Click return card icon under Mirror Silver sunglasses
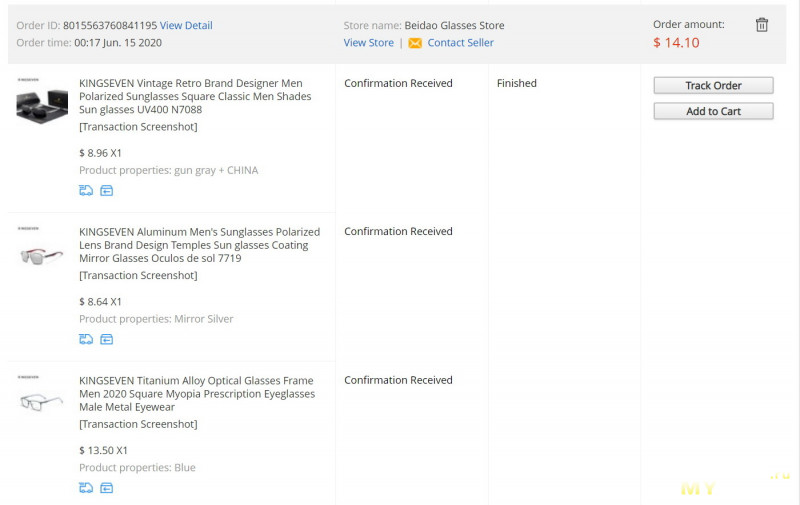The width and height of the screenshot is (800, 505). [107, 339]
